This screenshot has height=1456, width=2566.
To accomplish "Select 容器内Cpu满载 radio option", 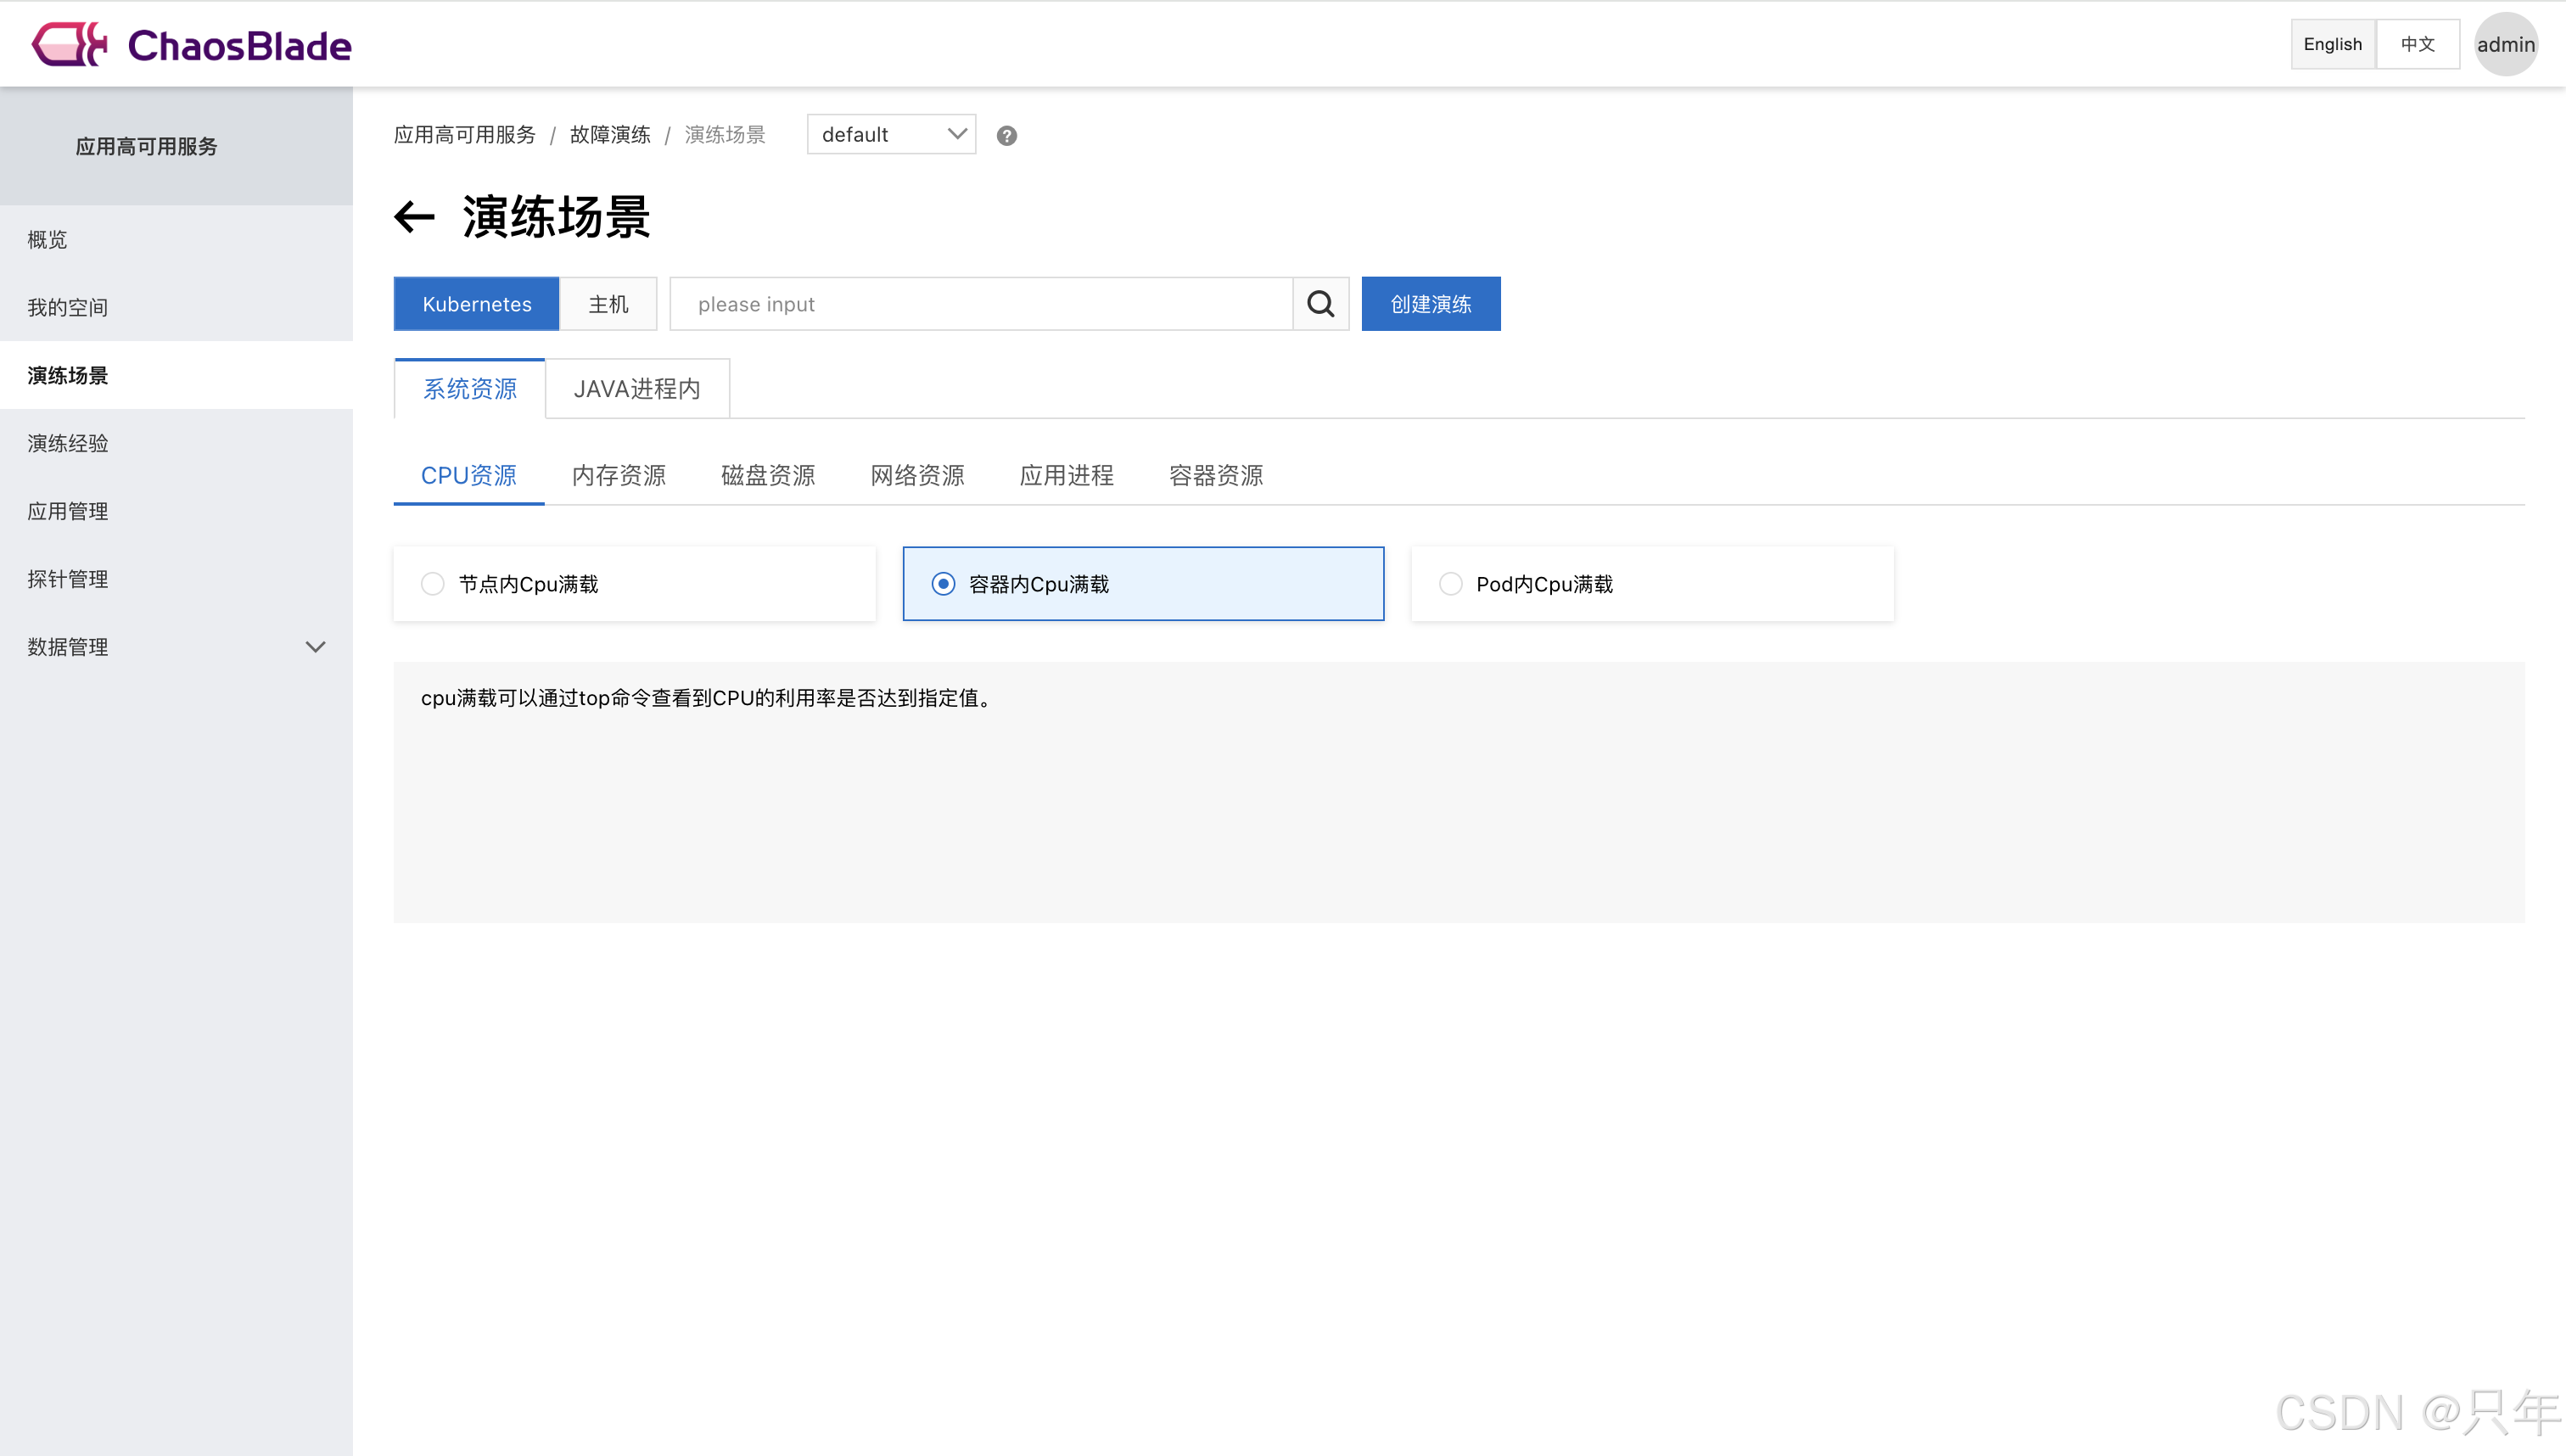I will coord(943,584).
